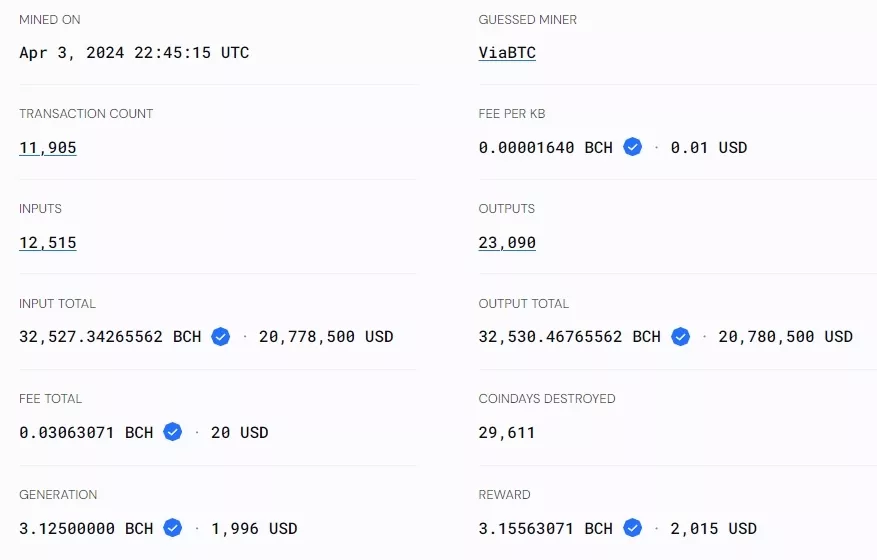Click the 0.00001640 BCH fee amount
877x560 pixels.
[545, 148]
